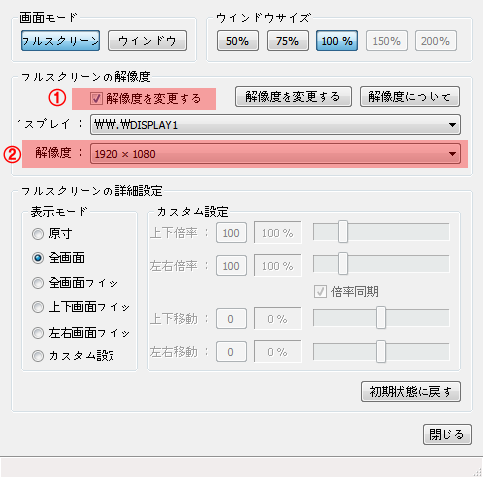Open the 解像度について info button
The width and height of the screenshot is (483, 478).
pos(410,97)
